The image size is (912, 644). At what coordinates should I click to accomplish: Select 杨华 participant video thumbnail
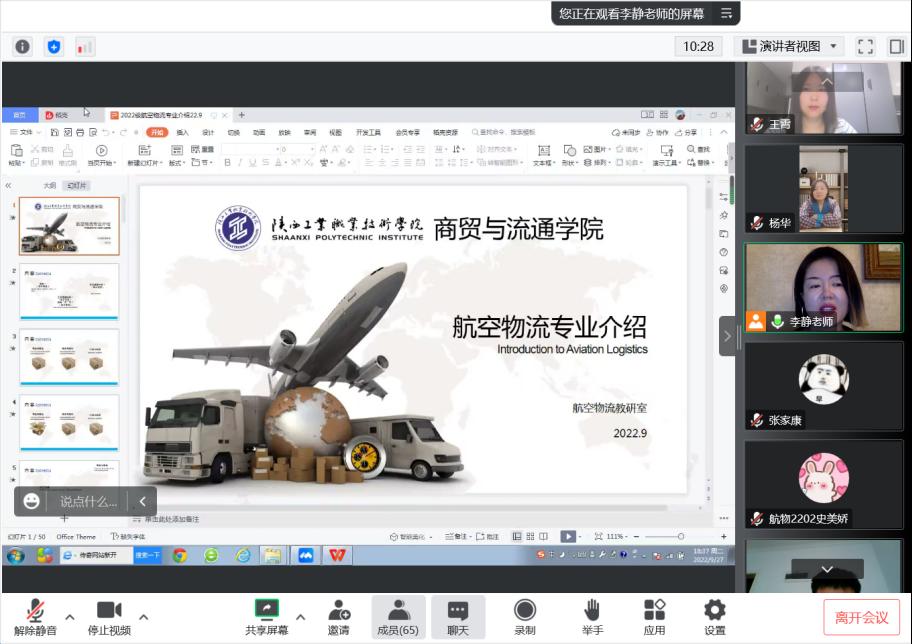point(823,189)
